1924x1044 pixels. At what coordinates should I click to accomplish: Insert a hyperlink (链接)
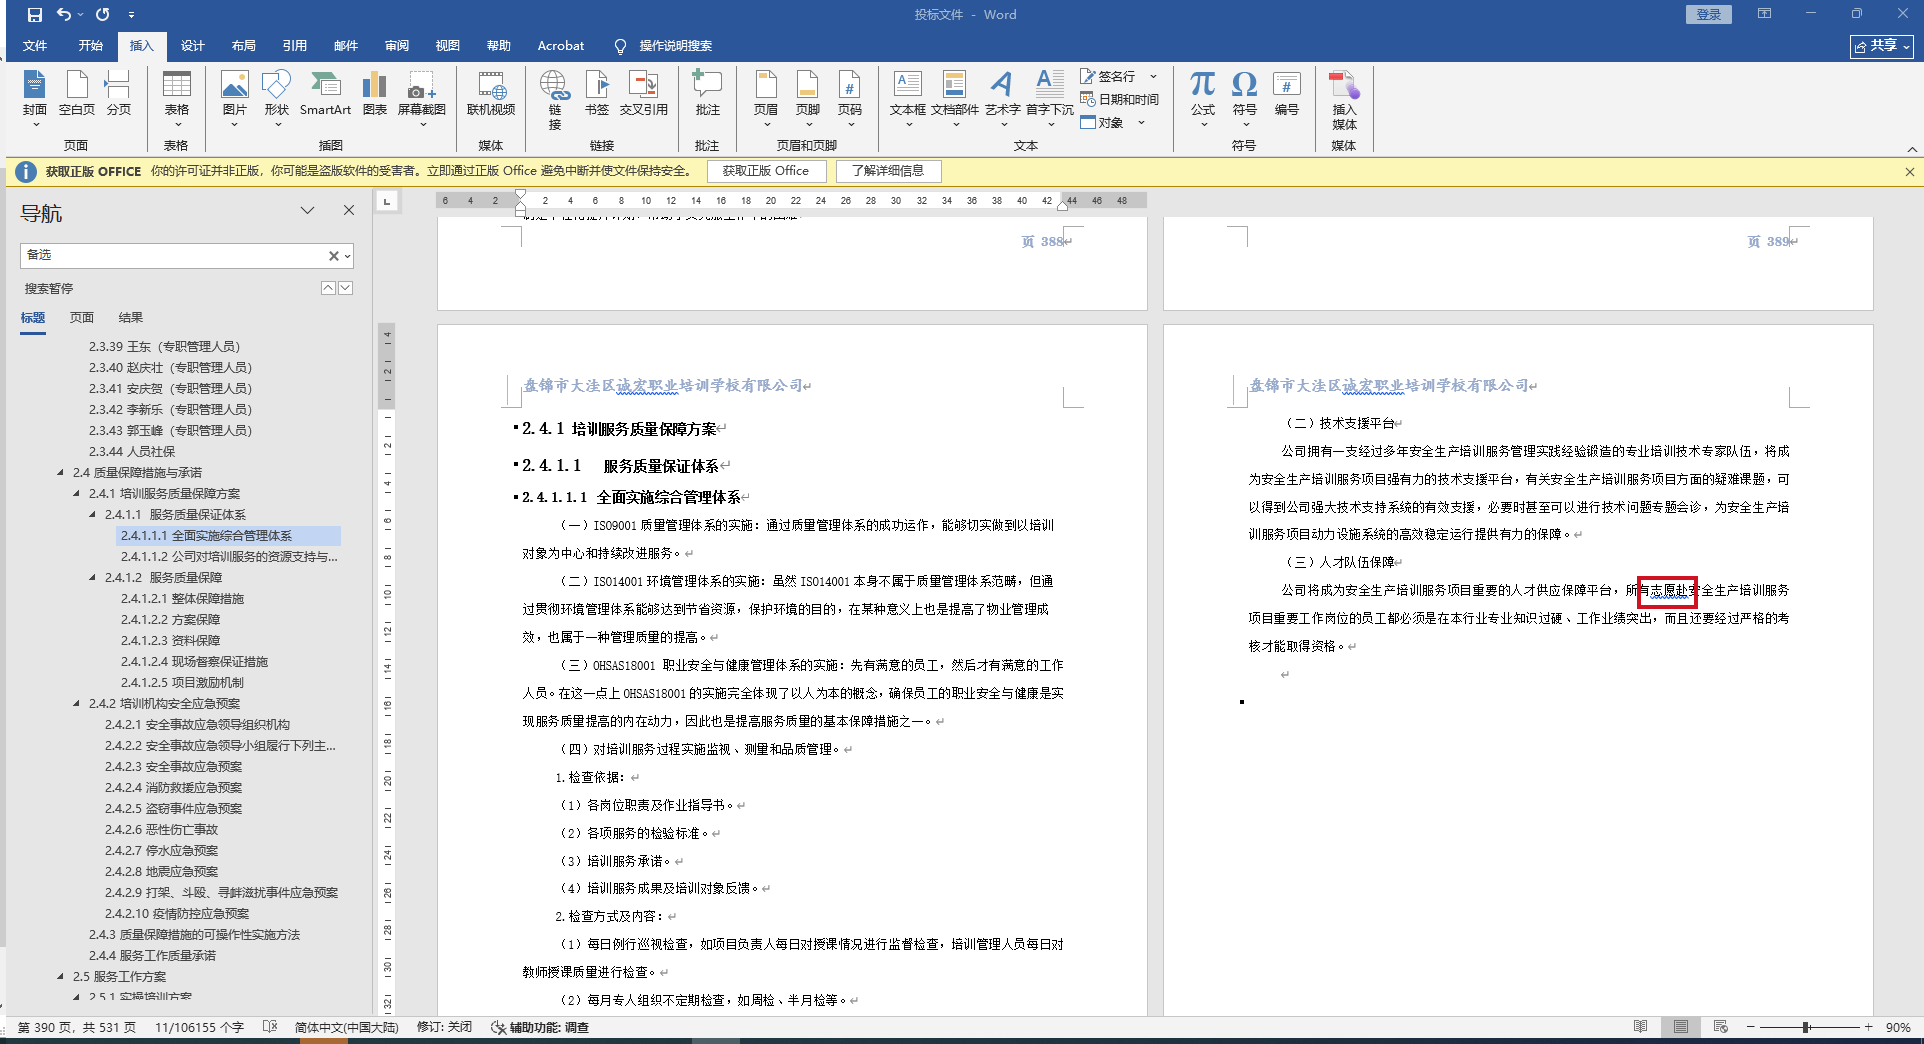(555, 100)
